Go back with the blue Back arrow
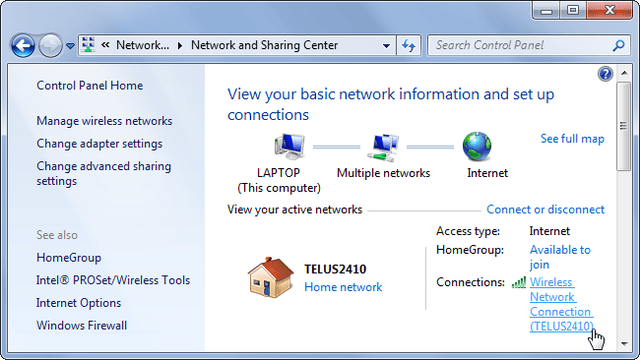The width and height of the screenshot is (640, 360). (x=23, y=45)
